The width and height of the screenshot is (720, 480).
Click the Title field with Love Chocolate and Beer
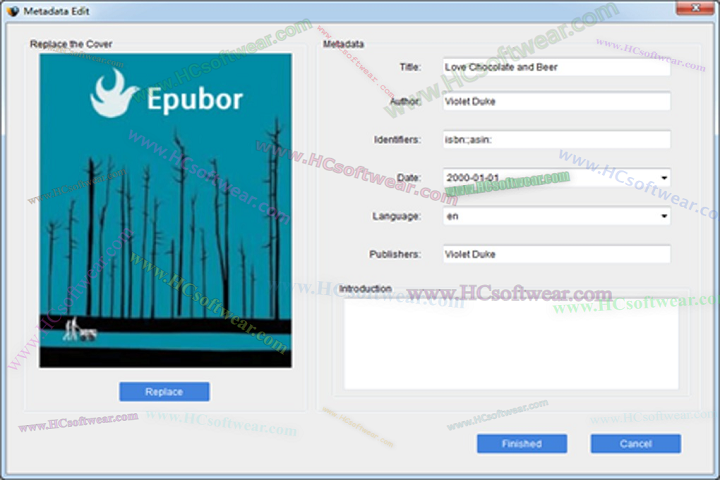[555, 68]
